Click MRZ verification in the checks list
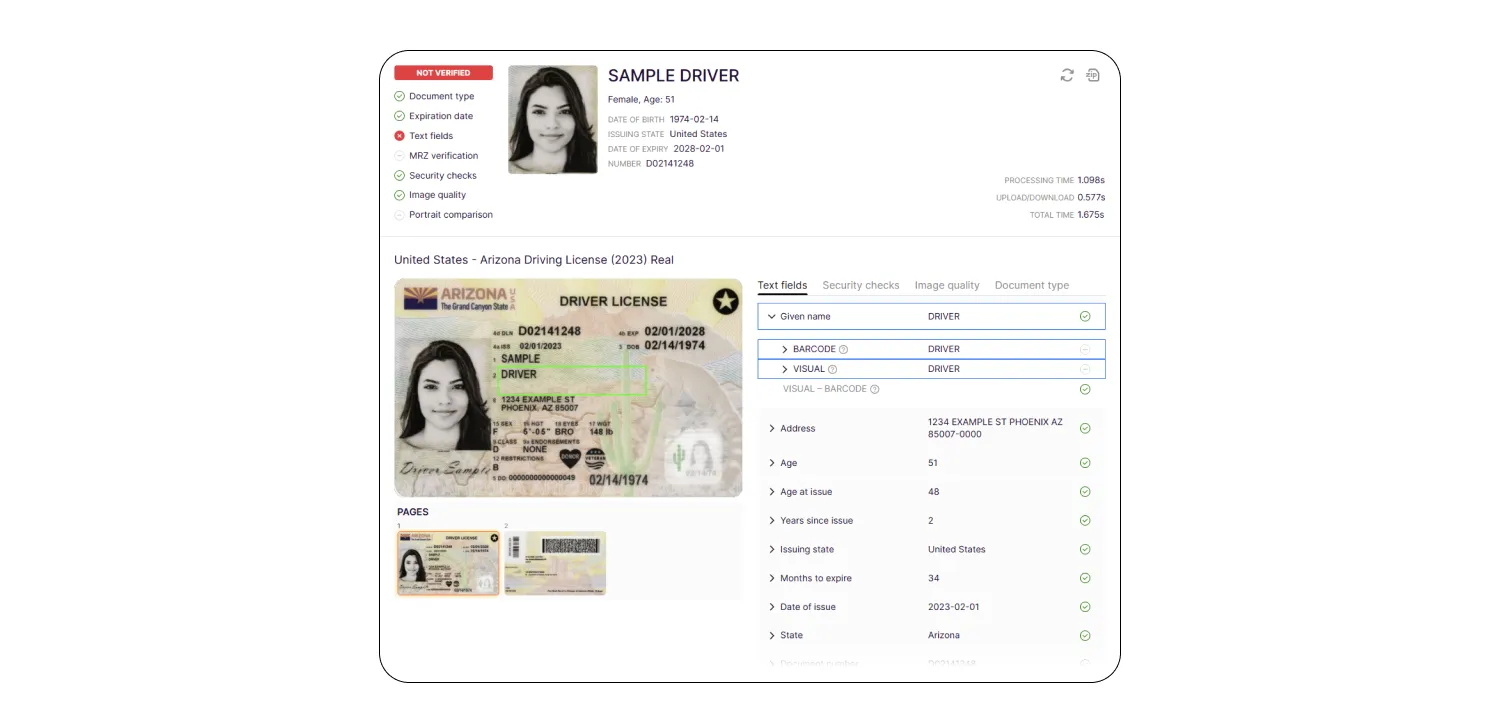 [x=443, y=156]
